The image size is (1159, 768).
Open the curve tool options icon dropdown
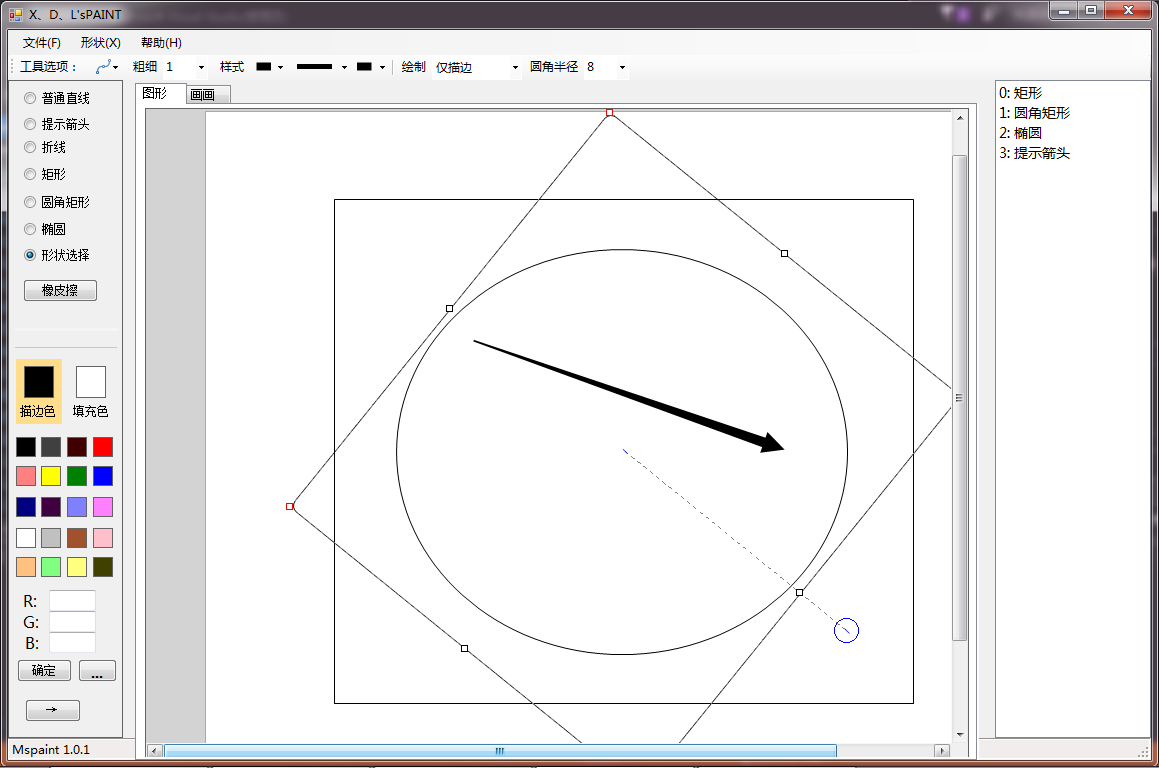106,67
